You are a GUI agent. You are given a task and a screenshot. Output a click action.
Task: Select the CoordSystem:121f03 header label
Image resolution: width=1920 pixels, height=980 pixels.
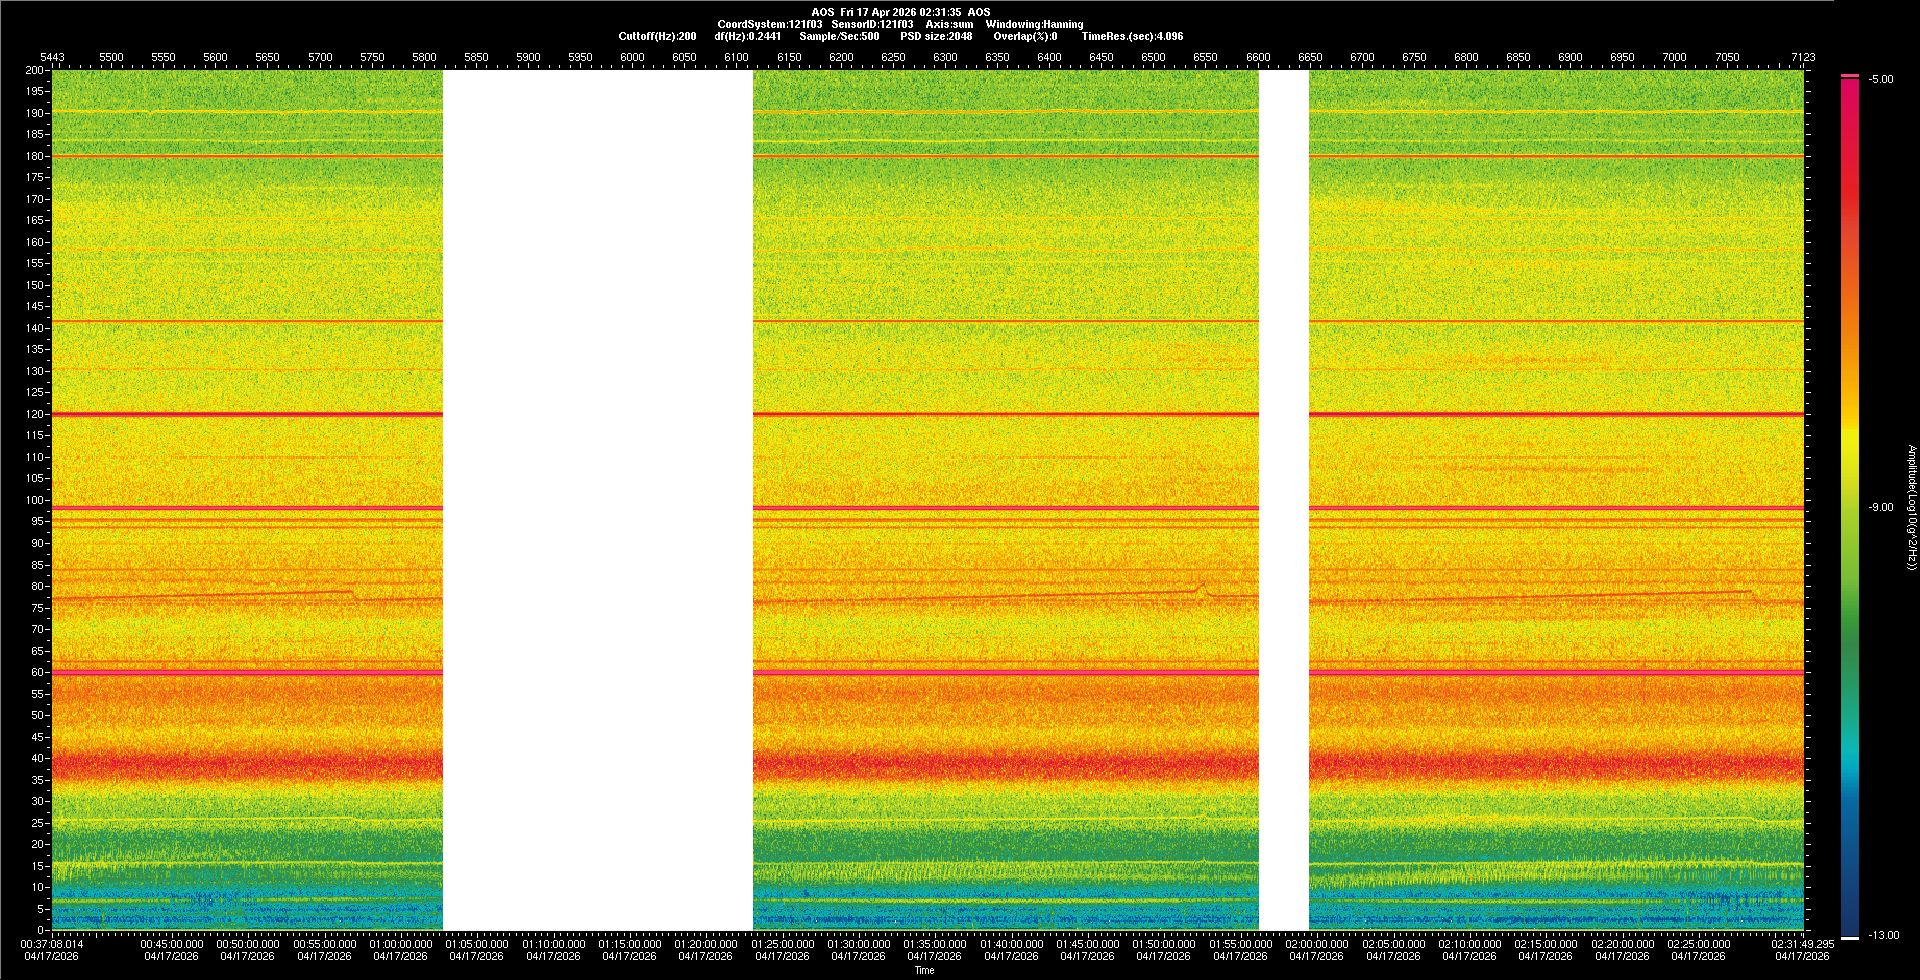(769, 24)
